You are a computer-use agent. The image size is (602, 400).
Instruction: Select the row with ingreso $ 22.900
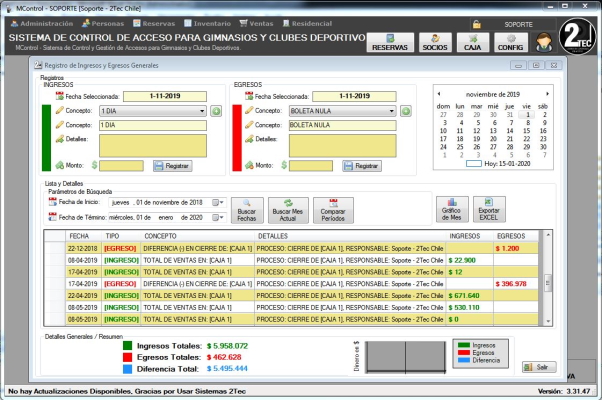click(x=291, y=260)
